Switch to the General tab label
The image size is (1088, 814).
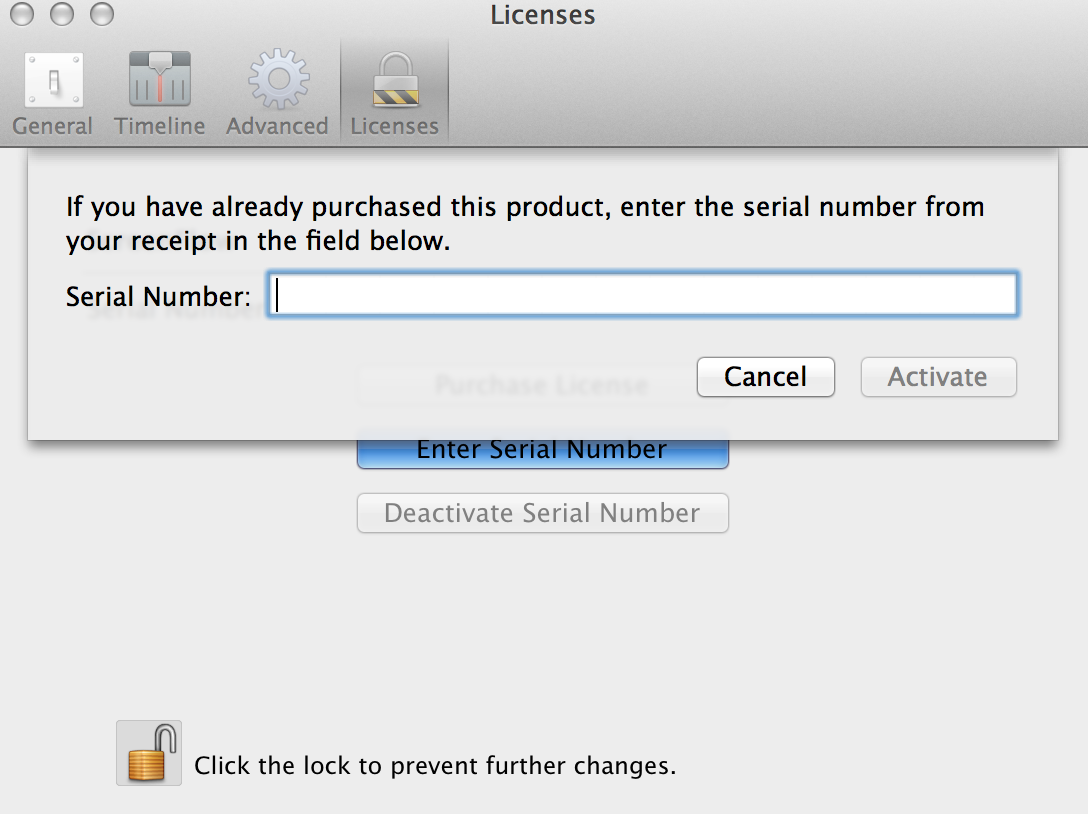pos(53,126)
